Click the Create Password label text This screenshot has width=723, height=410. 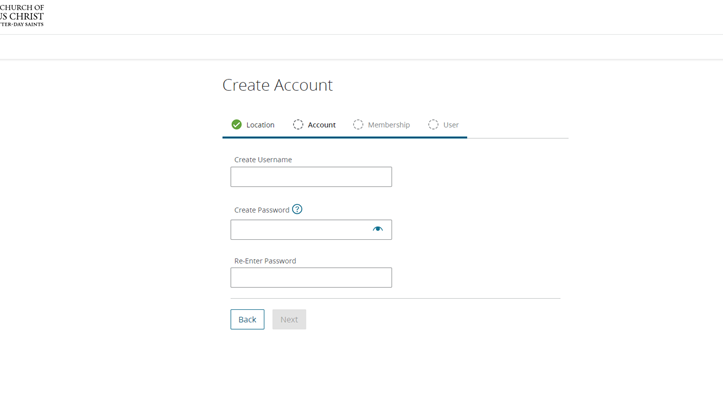[x=261, y=210]
